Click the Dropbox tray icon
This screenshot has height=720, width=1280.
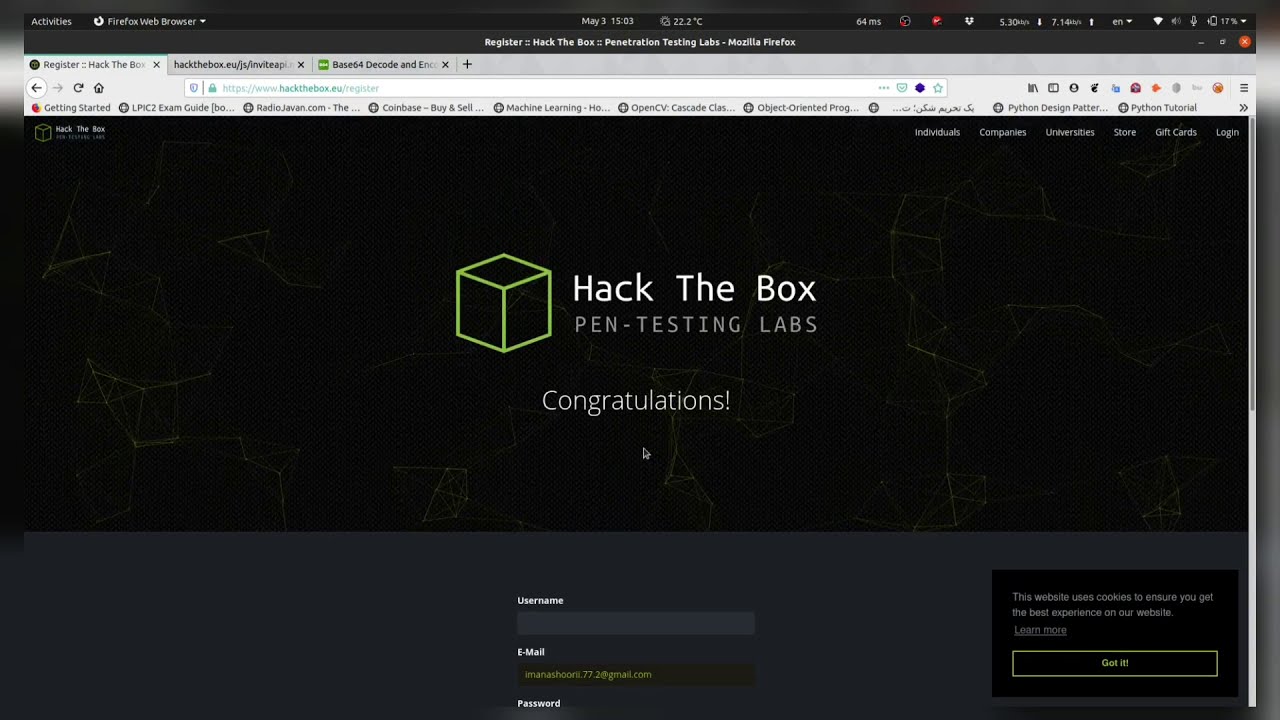coord(969,21)
